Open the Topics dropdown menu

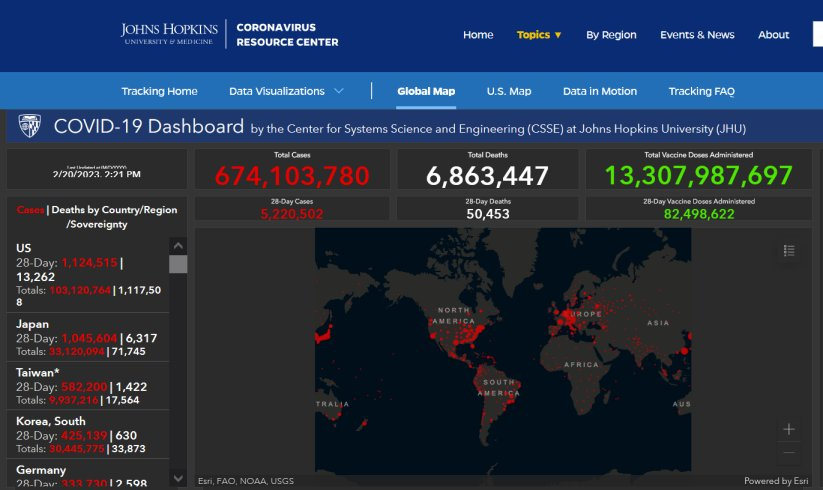[539, 35]
